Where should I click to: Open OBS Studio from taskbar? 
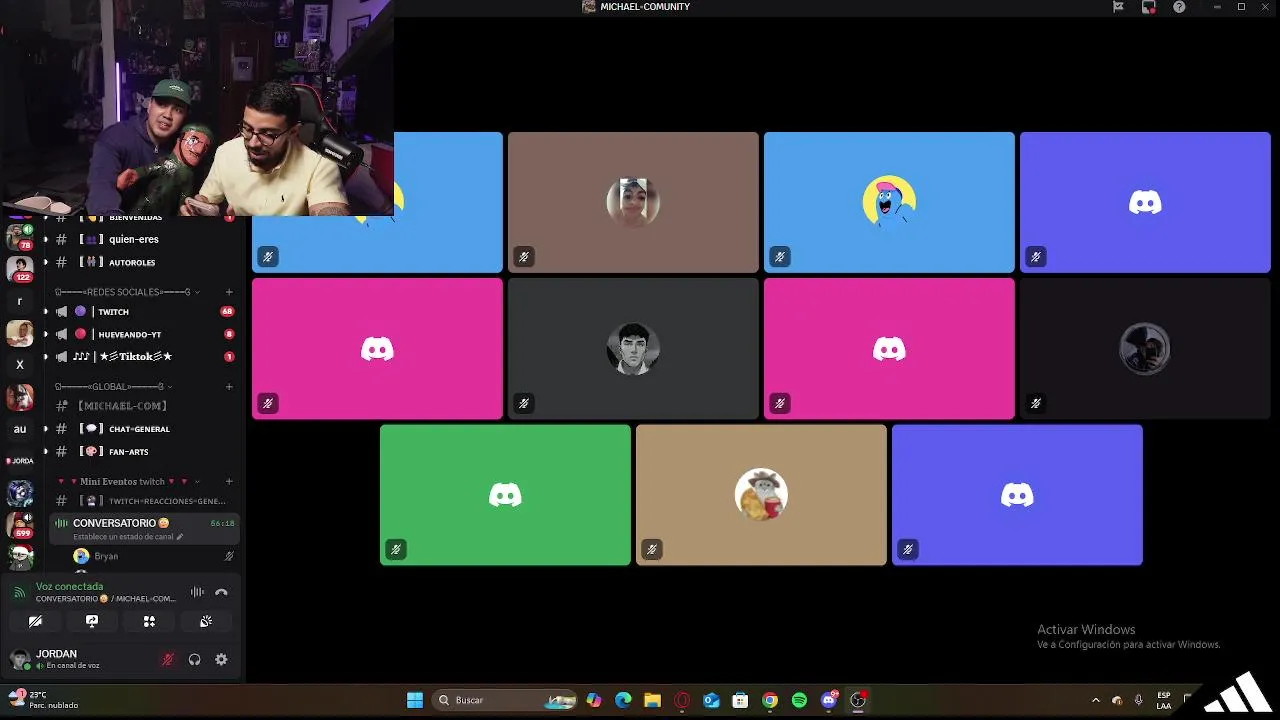pyautogui.click(x=857, y=700)
